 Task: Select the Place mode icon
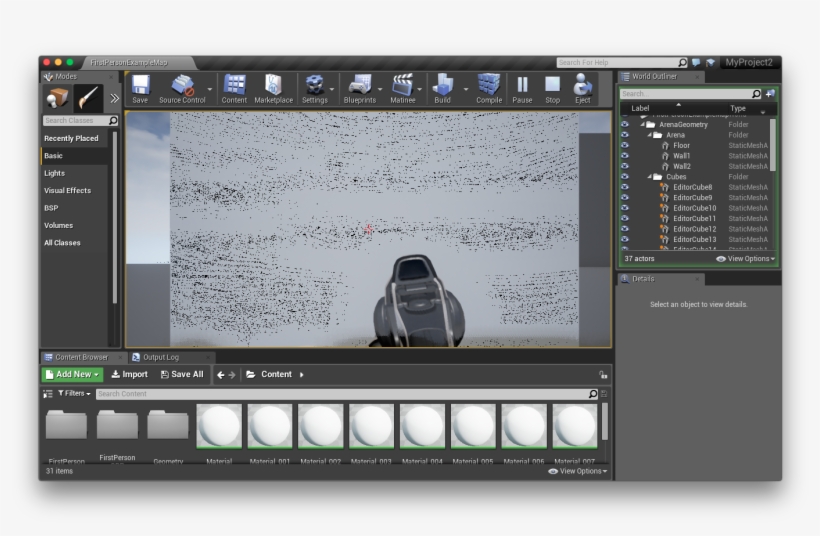coord(57,98)
